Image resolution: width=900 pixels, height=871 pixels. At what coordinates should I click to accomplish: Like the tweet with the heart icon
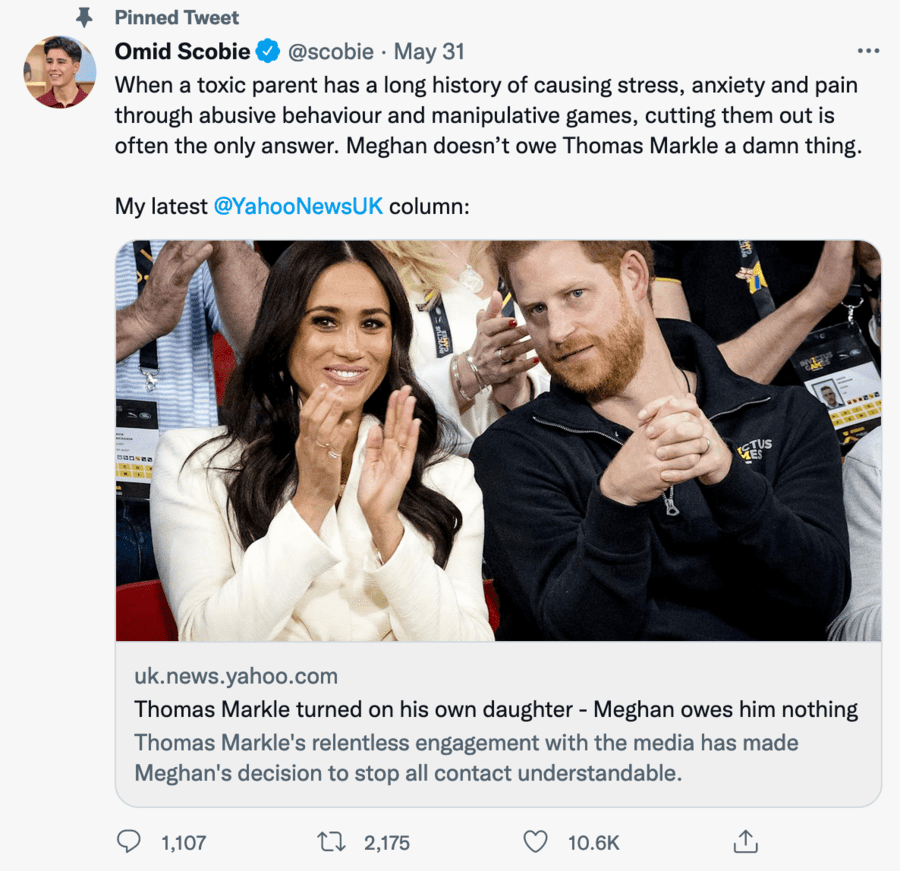pos(536,842)
